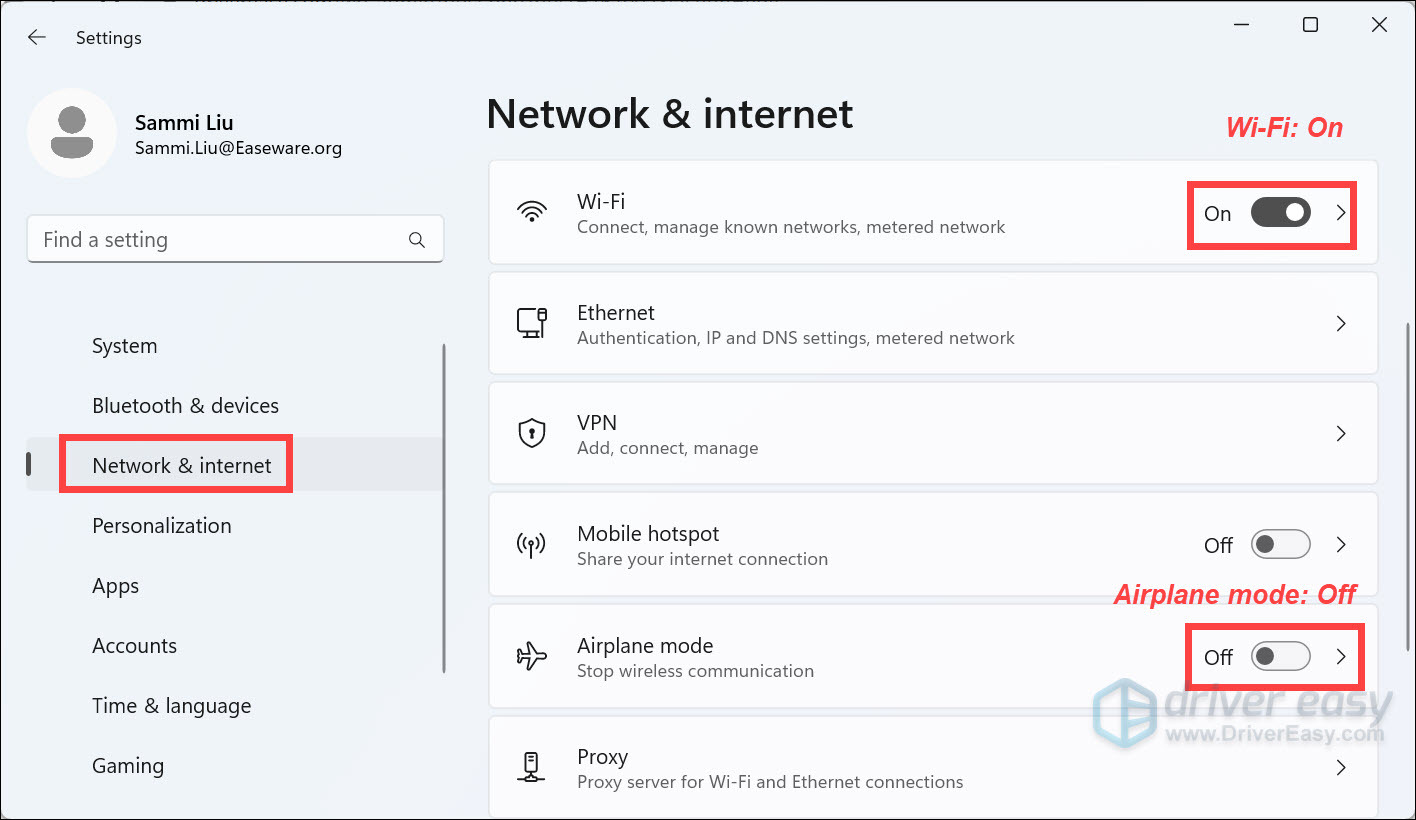Click the back arrow in Settings

(x=37, y=38)
